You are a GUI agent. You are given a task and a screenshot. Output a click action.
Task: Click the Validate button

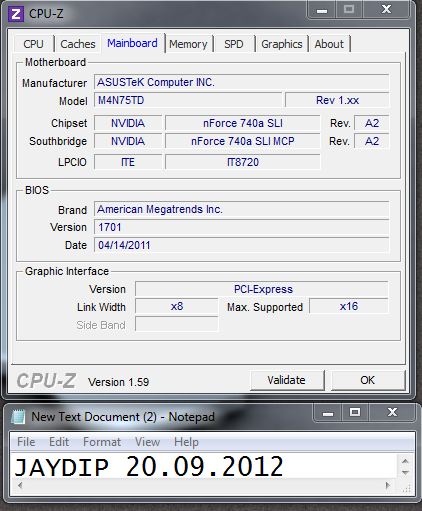287,380
